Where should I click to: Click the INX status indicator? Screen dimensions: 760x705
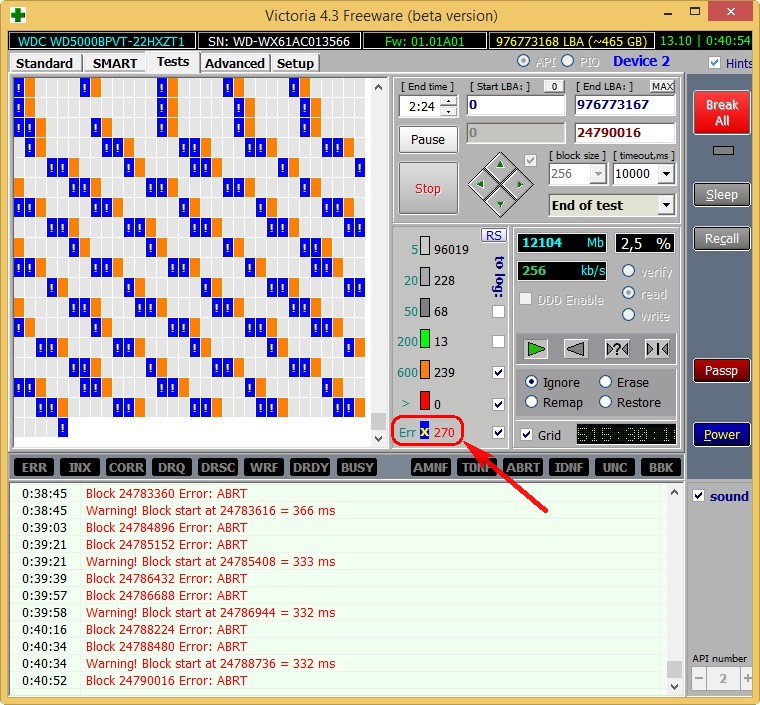[79, 468]
